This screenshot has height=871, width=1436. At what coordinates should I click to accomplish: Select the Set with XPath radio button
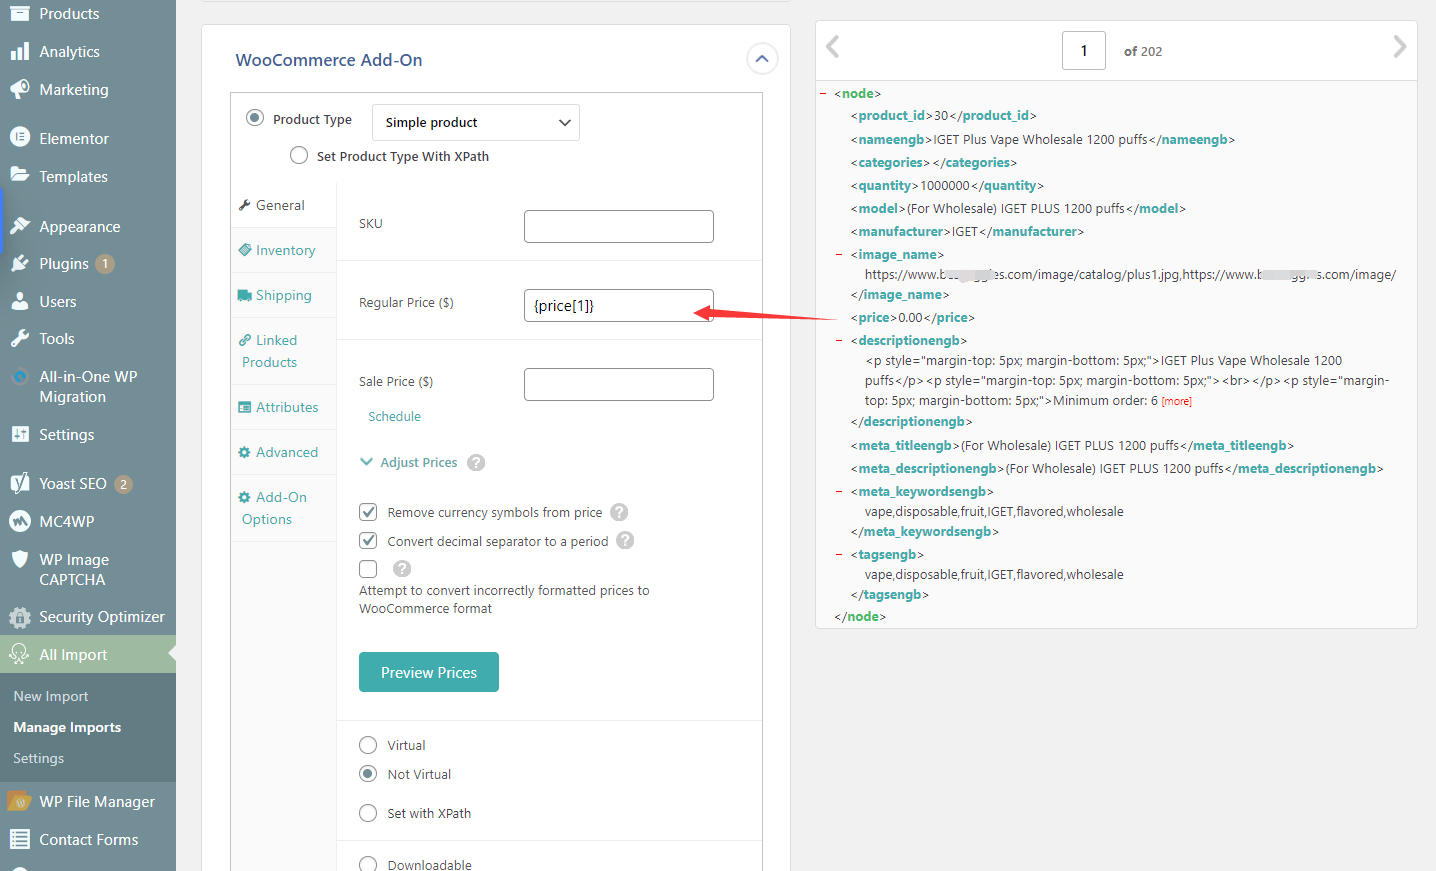click(x=368, y=813)
